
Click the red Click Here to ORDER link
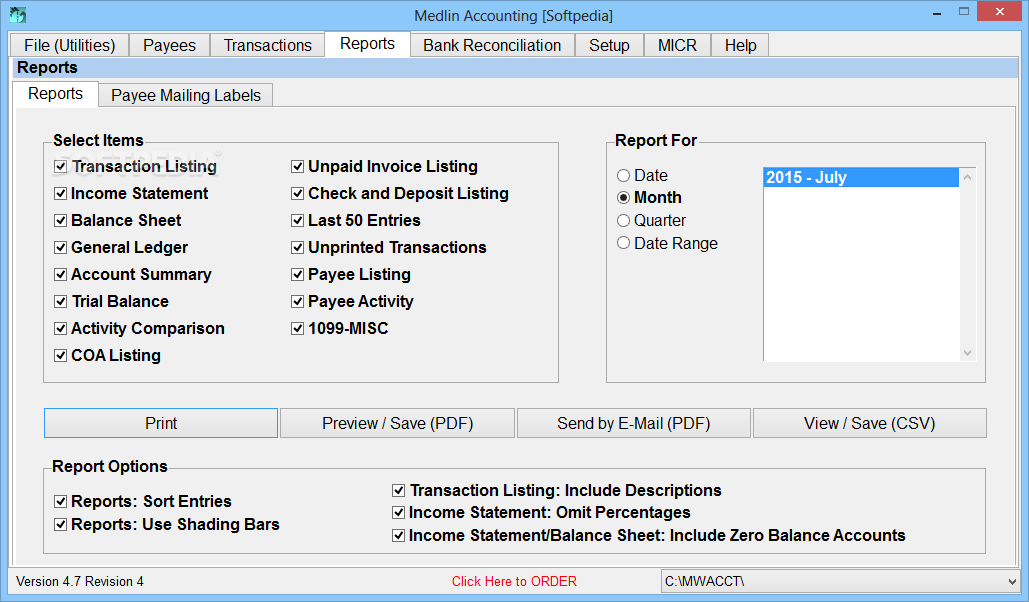tap(514, 582)
